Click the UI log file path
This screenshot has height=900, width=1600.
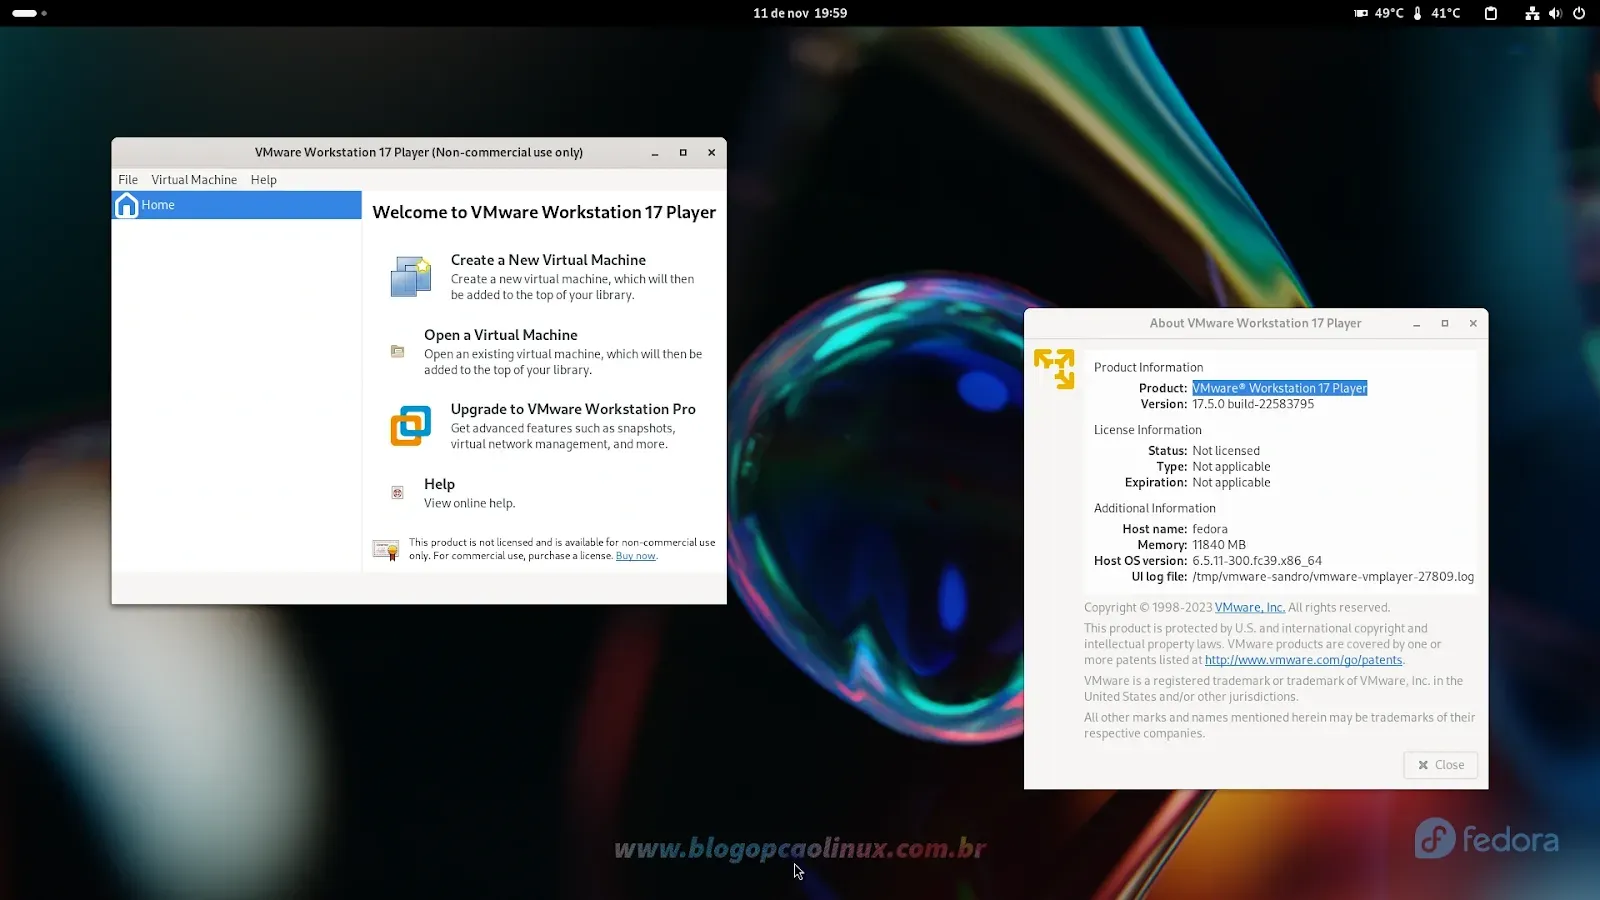(x=1333, y=577)
